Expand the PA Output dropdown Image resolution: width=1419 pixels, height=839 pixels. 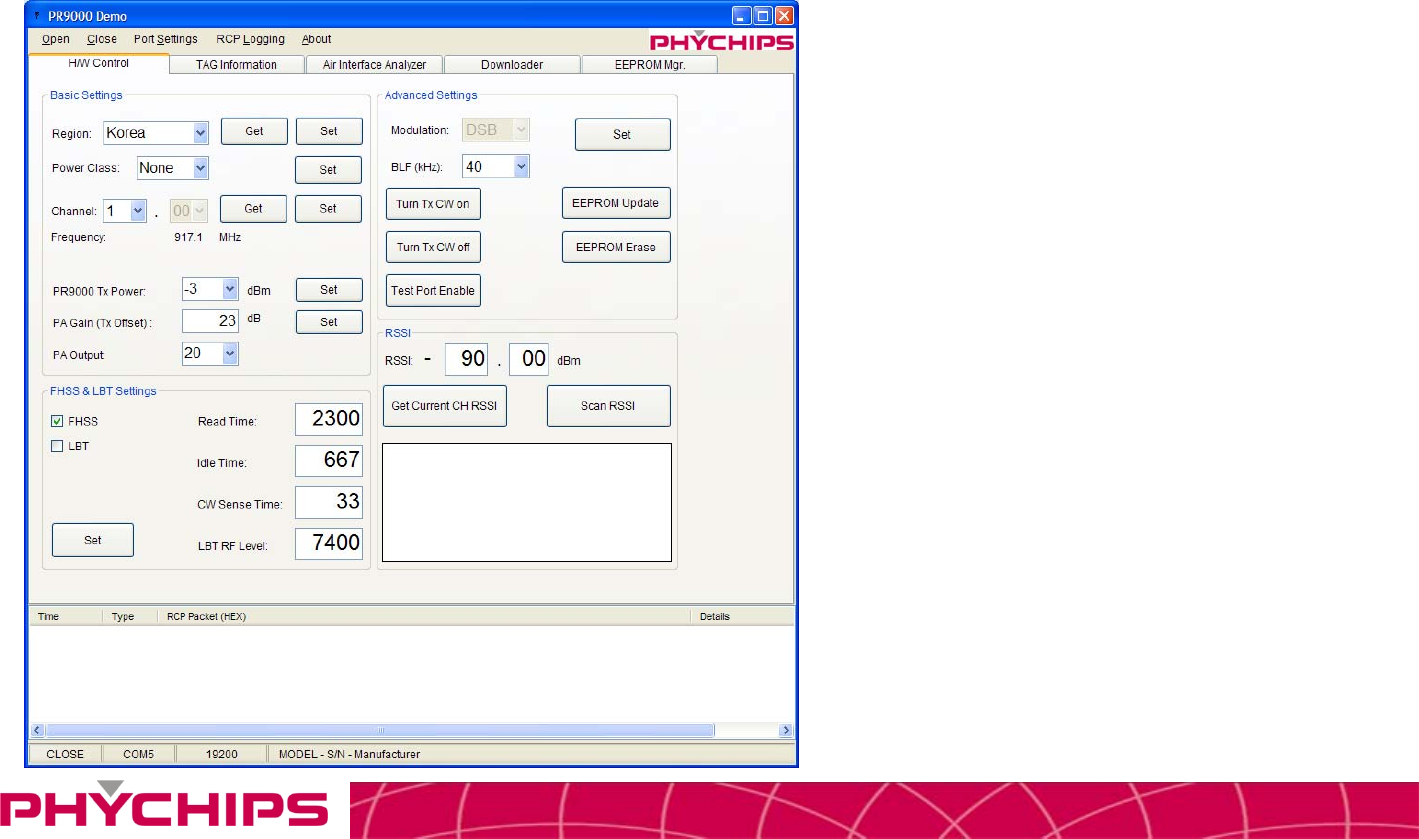click(230, 353)
